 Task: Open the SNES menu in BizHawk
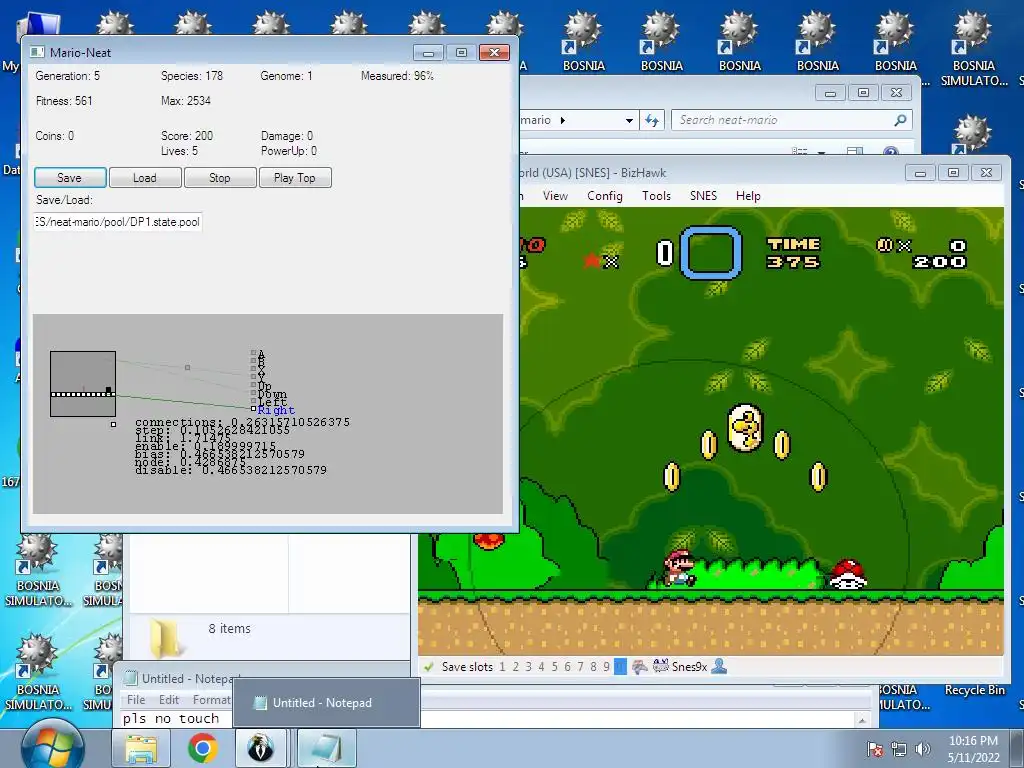coord(703,196)
